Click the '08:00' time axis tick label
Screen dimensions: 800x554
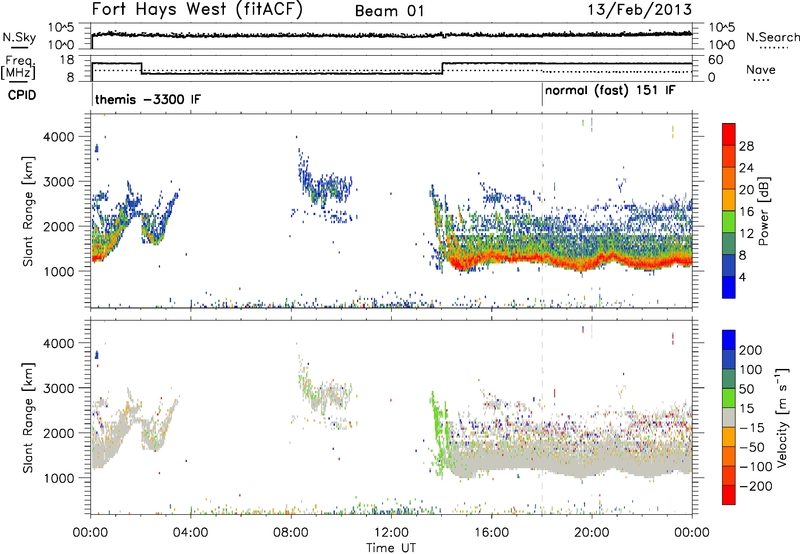[x=291, y=533]
